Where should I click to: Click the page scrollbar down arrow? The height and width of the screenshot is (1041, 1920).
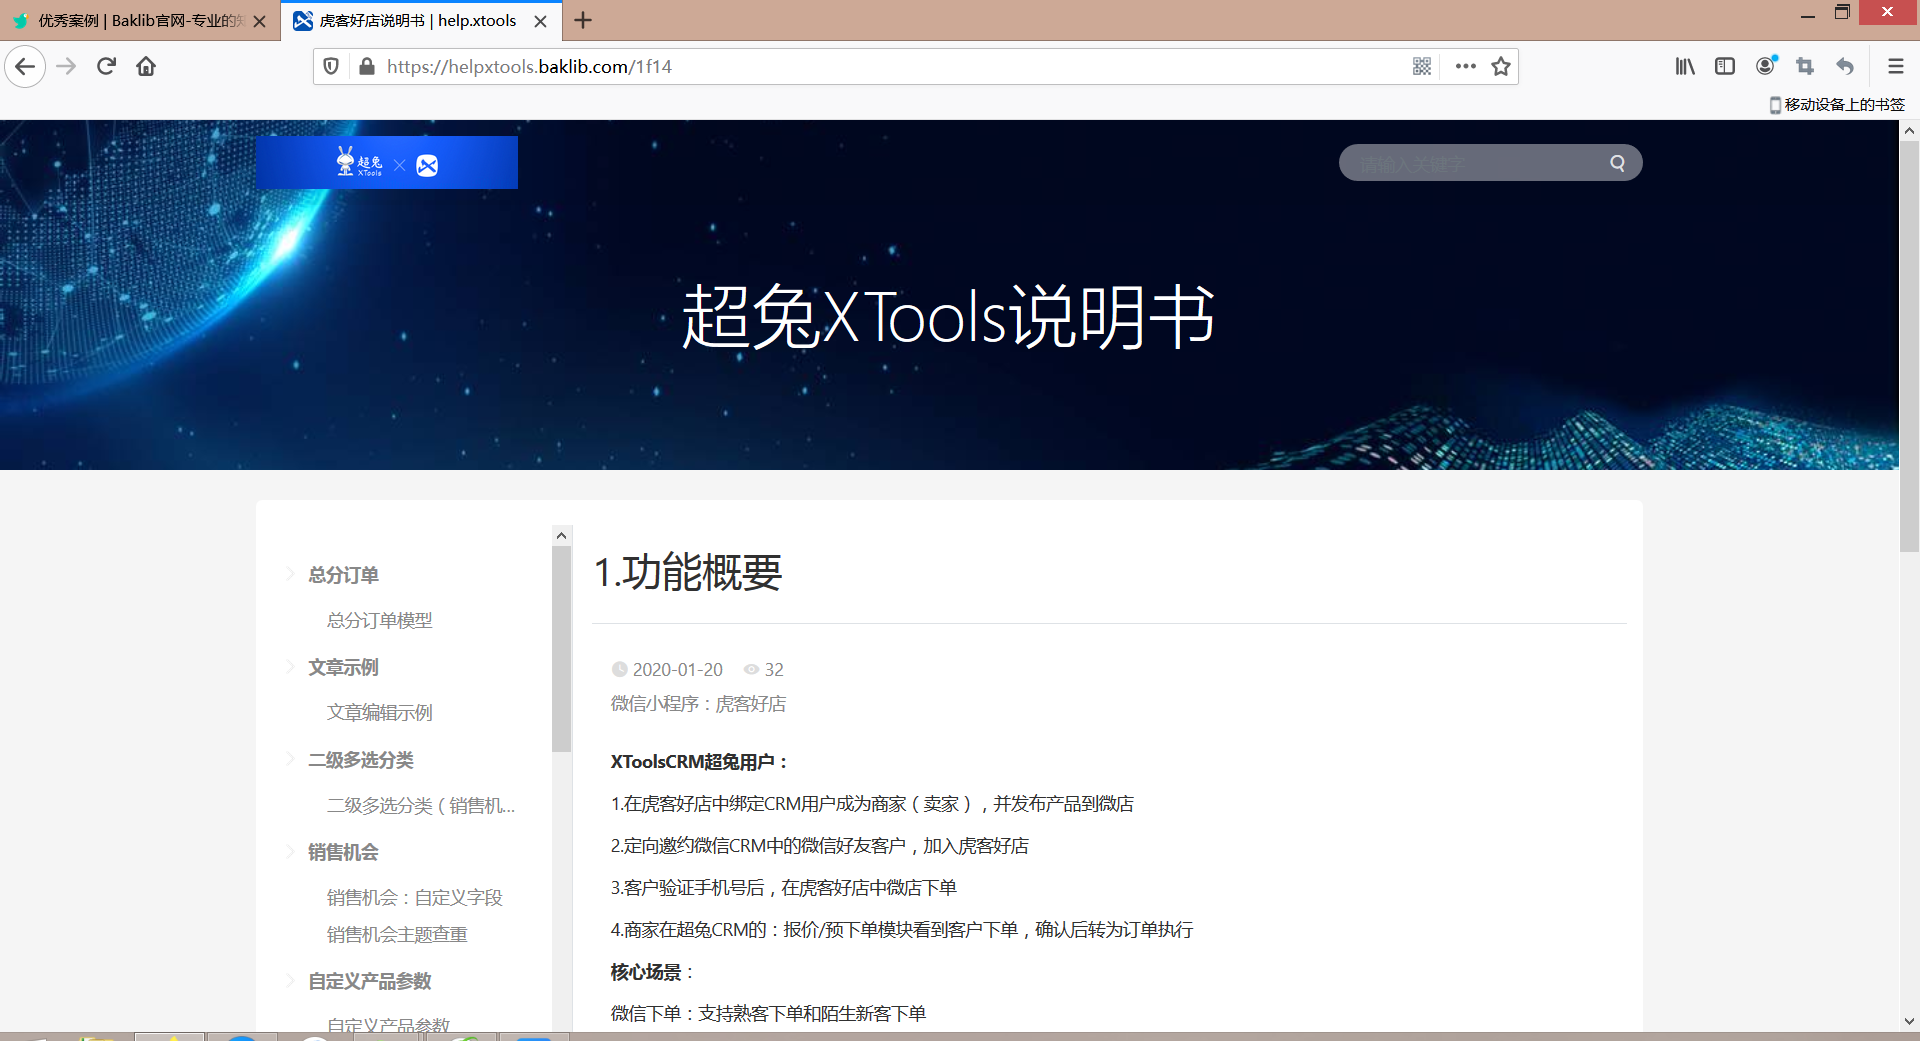1909,1021
